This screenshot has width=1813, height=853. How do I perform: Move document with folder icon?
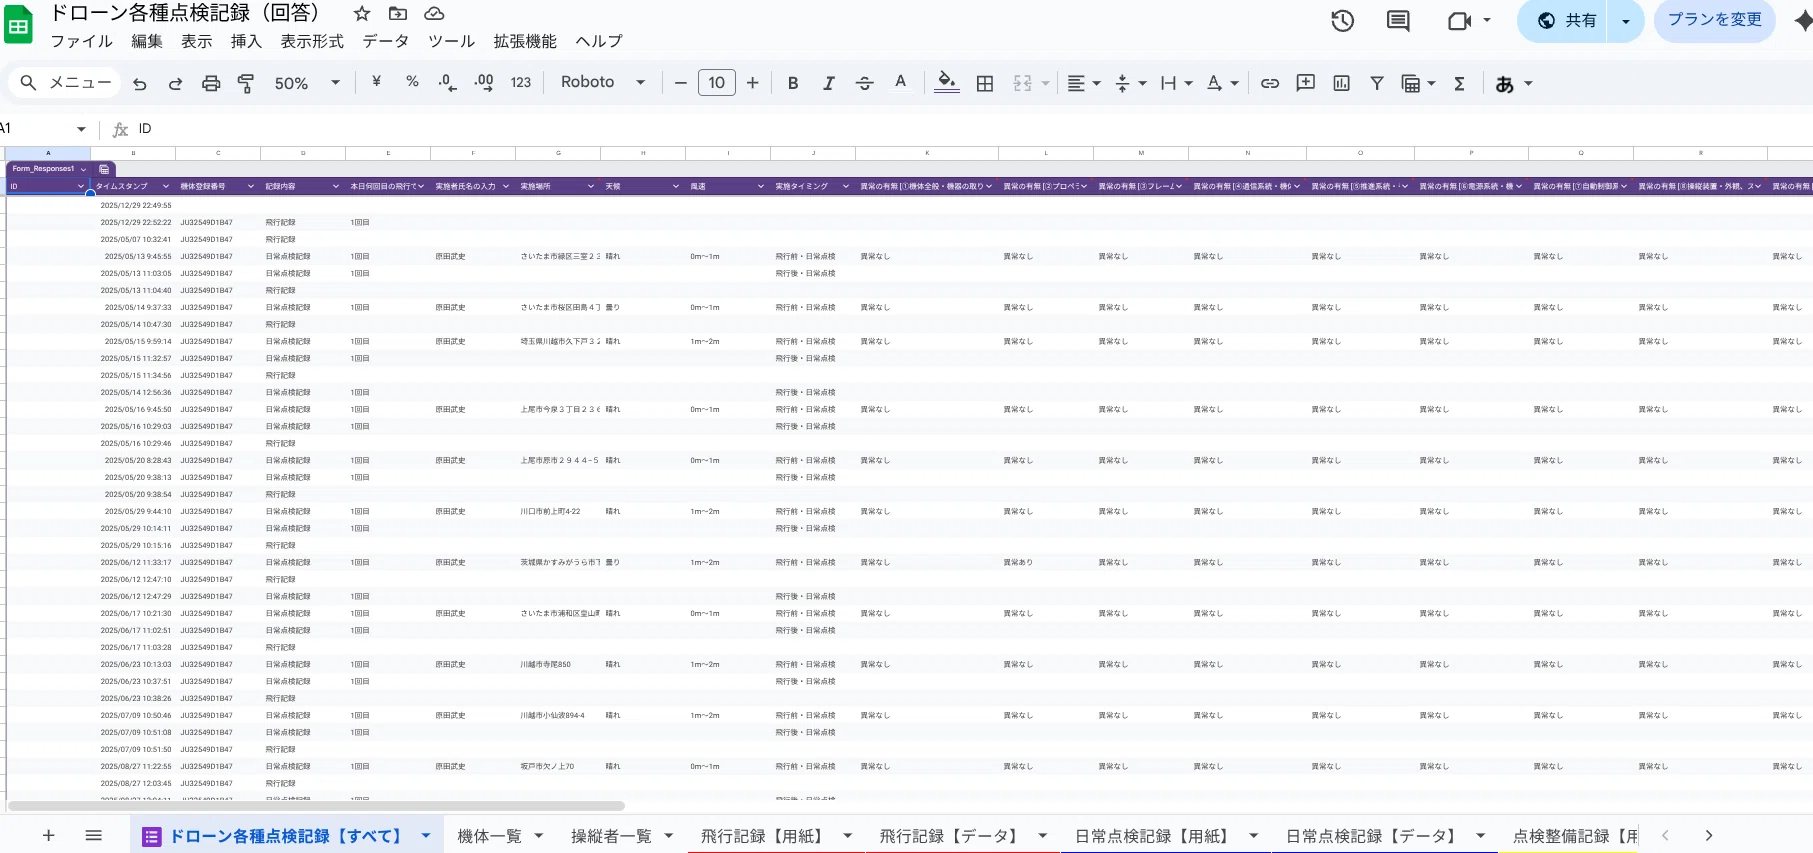tap(398, 13)
